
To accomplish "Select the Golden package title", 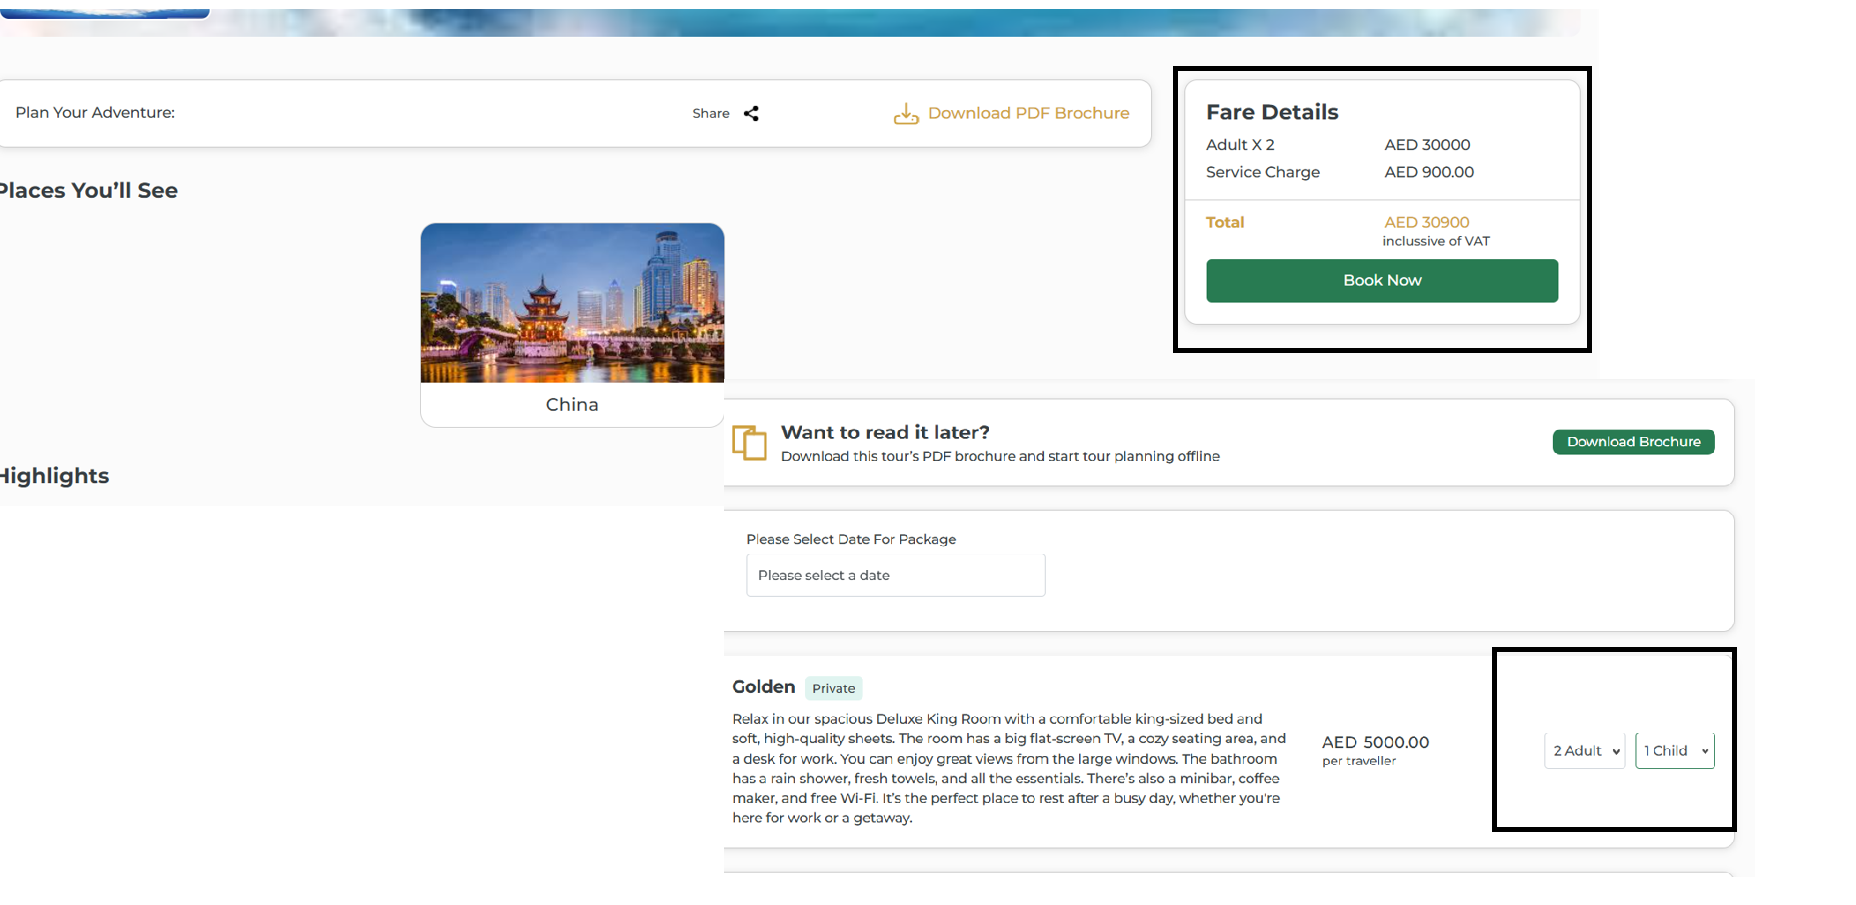I will 763,687.
